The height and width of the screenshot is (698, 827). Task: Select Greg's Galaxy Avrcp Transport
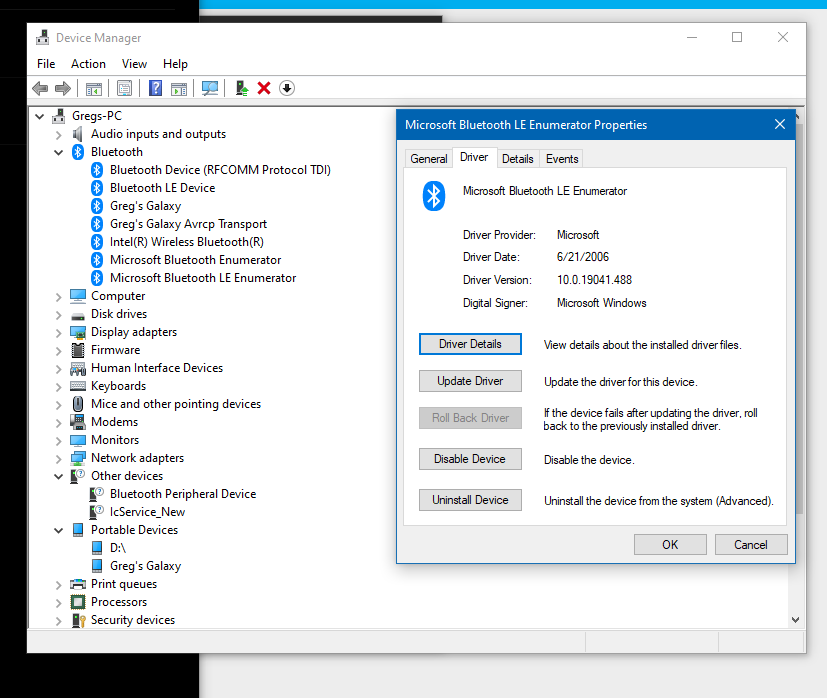click(188, 224)
